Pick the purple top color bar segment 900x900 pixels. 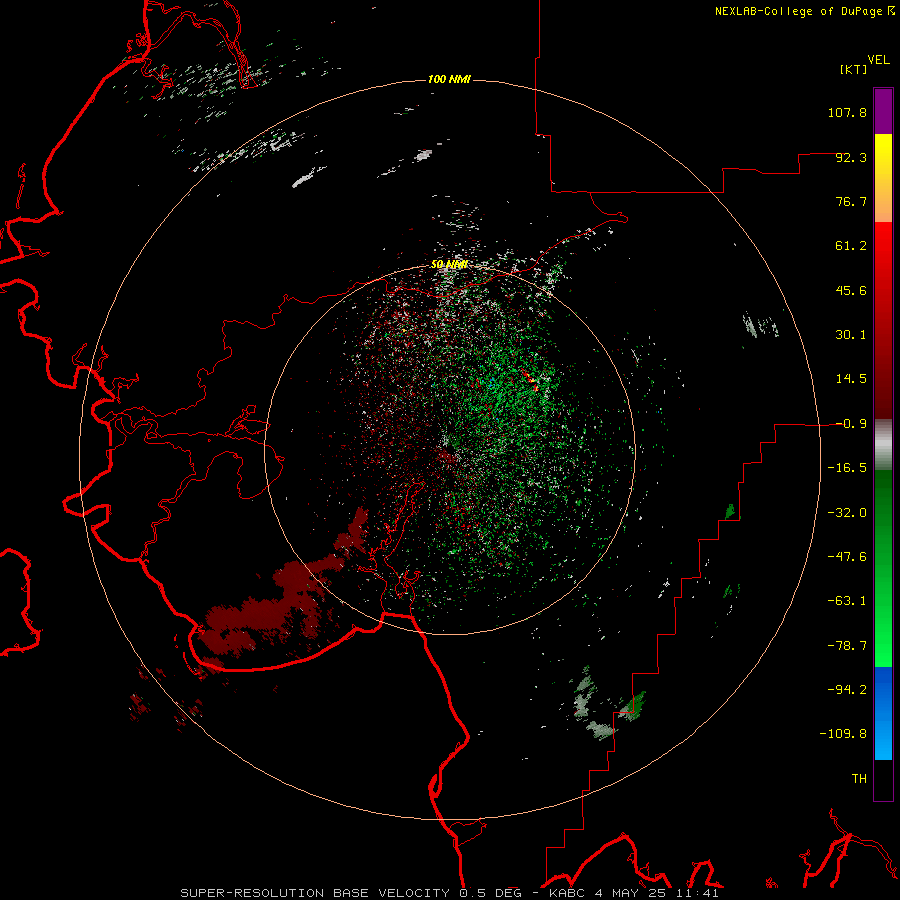click(x=883, y=112)
